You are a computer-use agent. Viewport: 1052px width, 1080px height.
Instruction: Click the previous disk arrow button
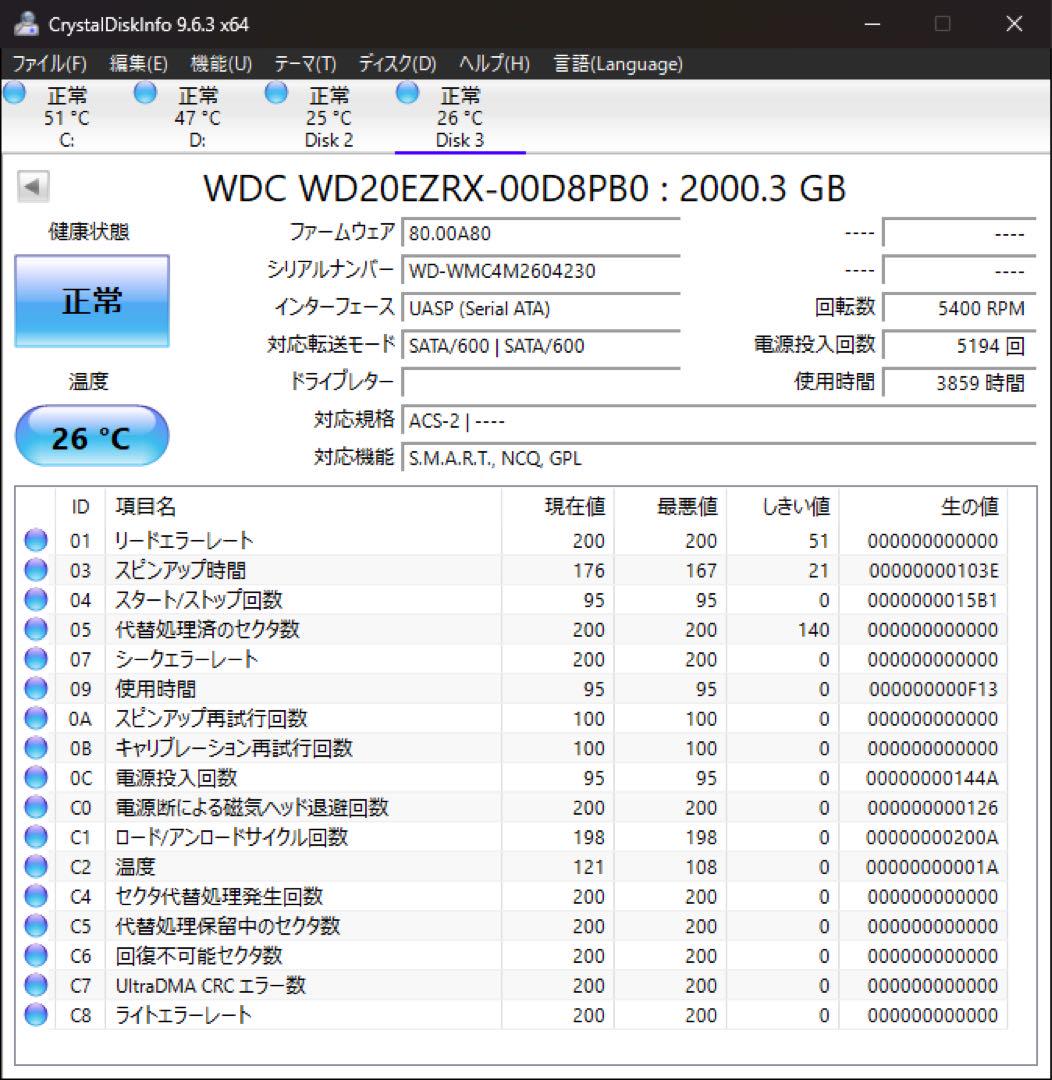coord(33,186)
